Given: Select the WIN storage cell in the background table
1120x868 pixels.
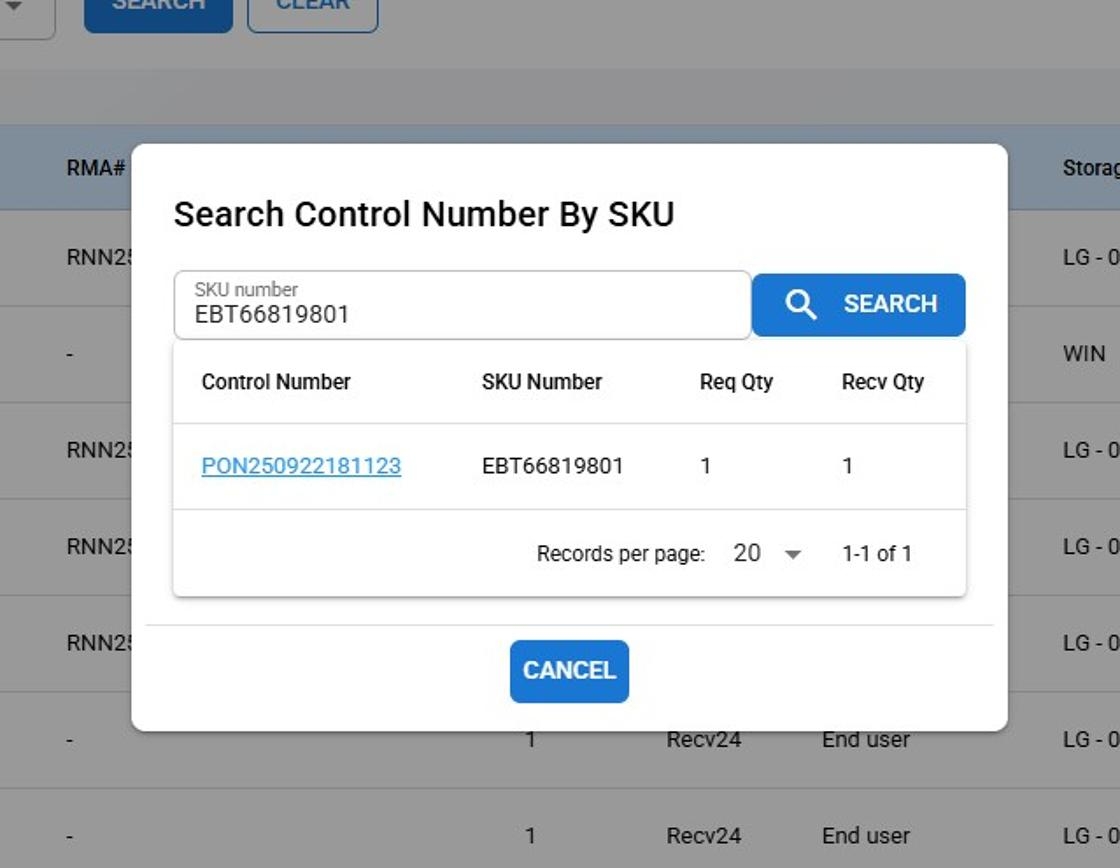Looking at the screenshot, I should (1084, 354).
